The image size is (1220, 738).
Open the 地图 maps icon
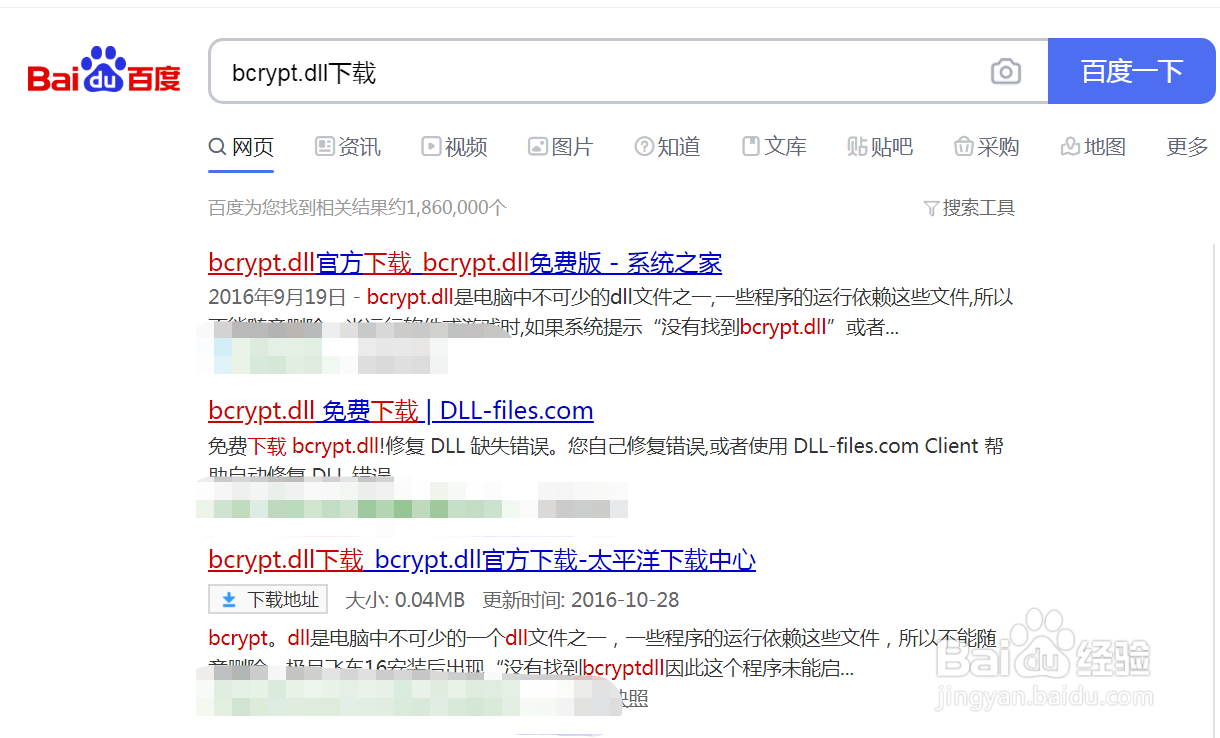coord(1069,146)
